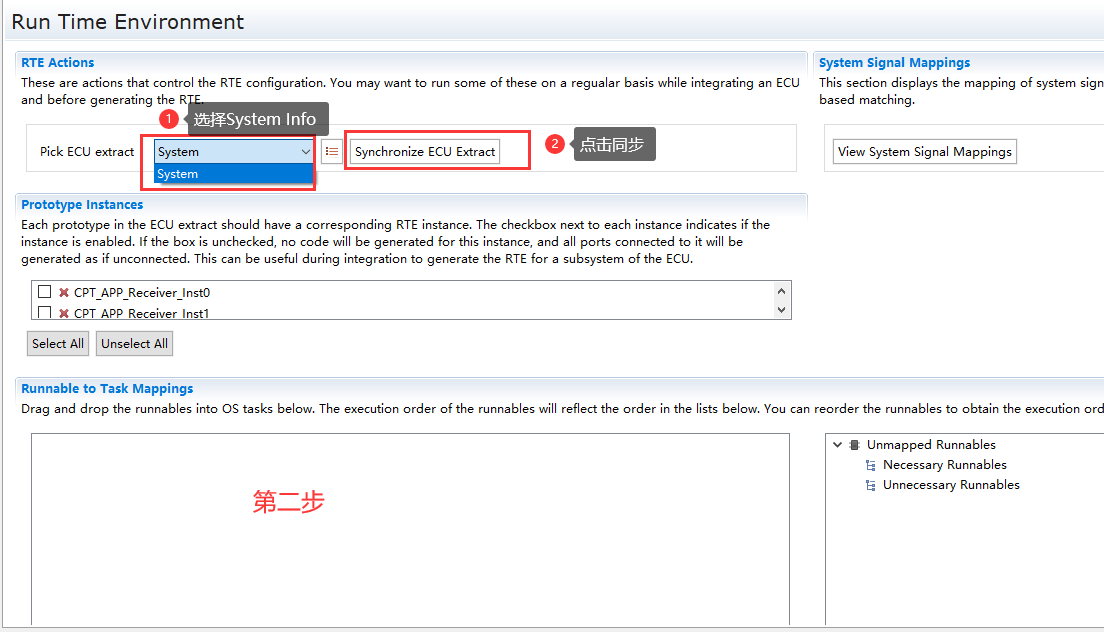Open the Pick ECU extract combo box
The height and width of the screenshot is (632, 1104).
pos(305,152)
